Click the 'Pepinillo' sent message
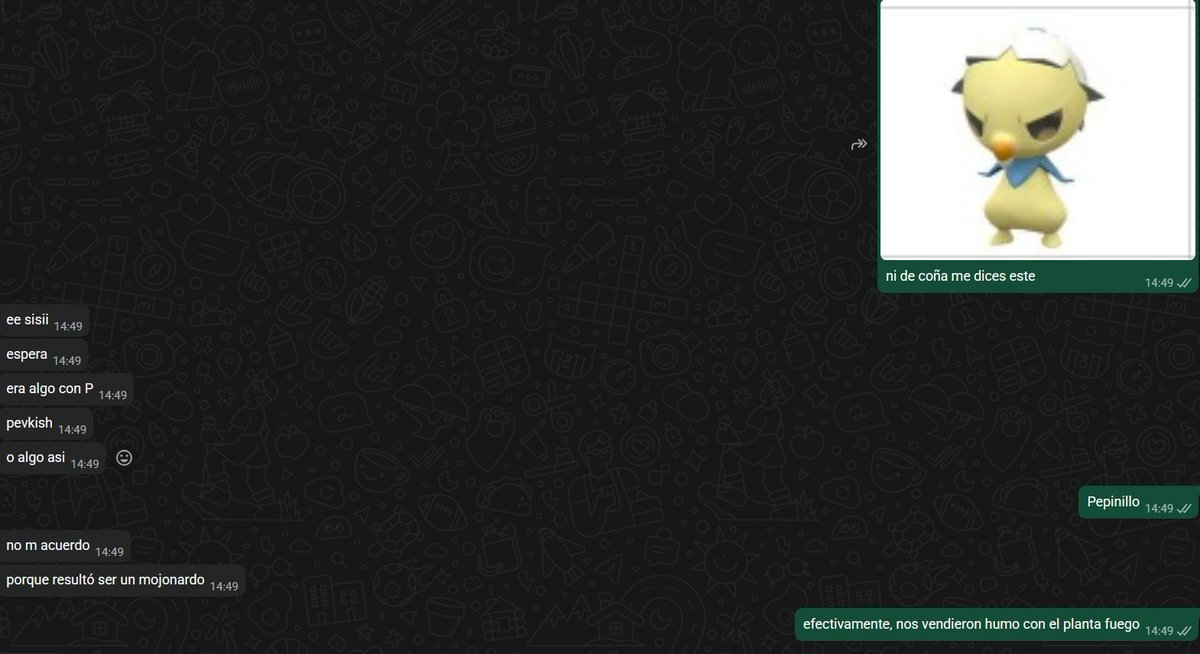Viewport: 1200px width, 654px height. pyautogui.click(x=1137, y=503)
